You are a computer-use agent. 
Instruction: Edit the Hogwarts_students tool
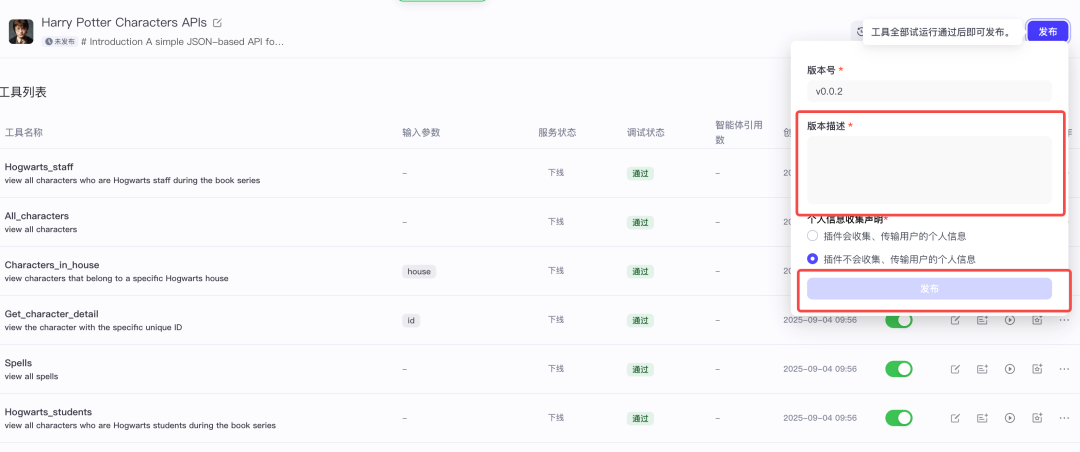pos(955,418)
